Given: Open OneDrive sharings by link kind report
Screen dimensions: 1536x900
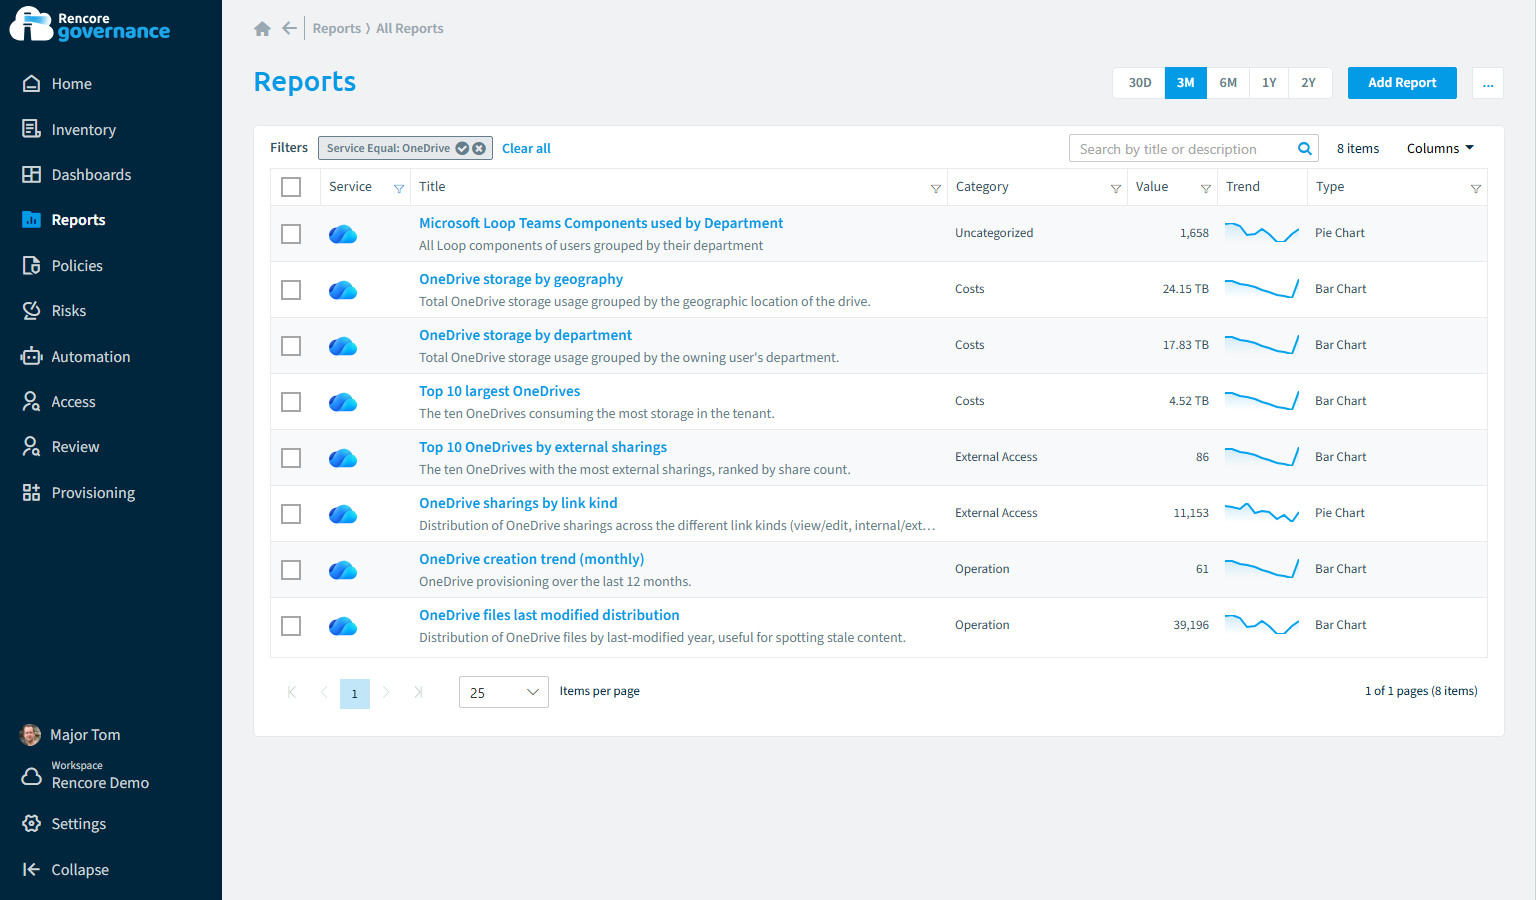Looking at the screenshot, I should click(x=518, y=503).
